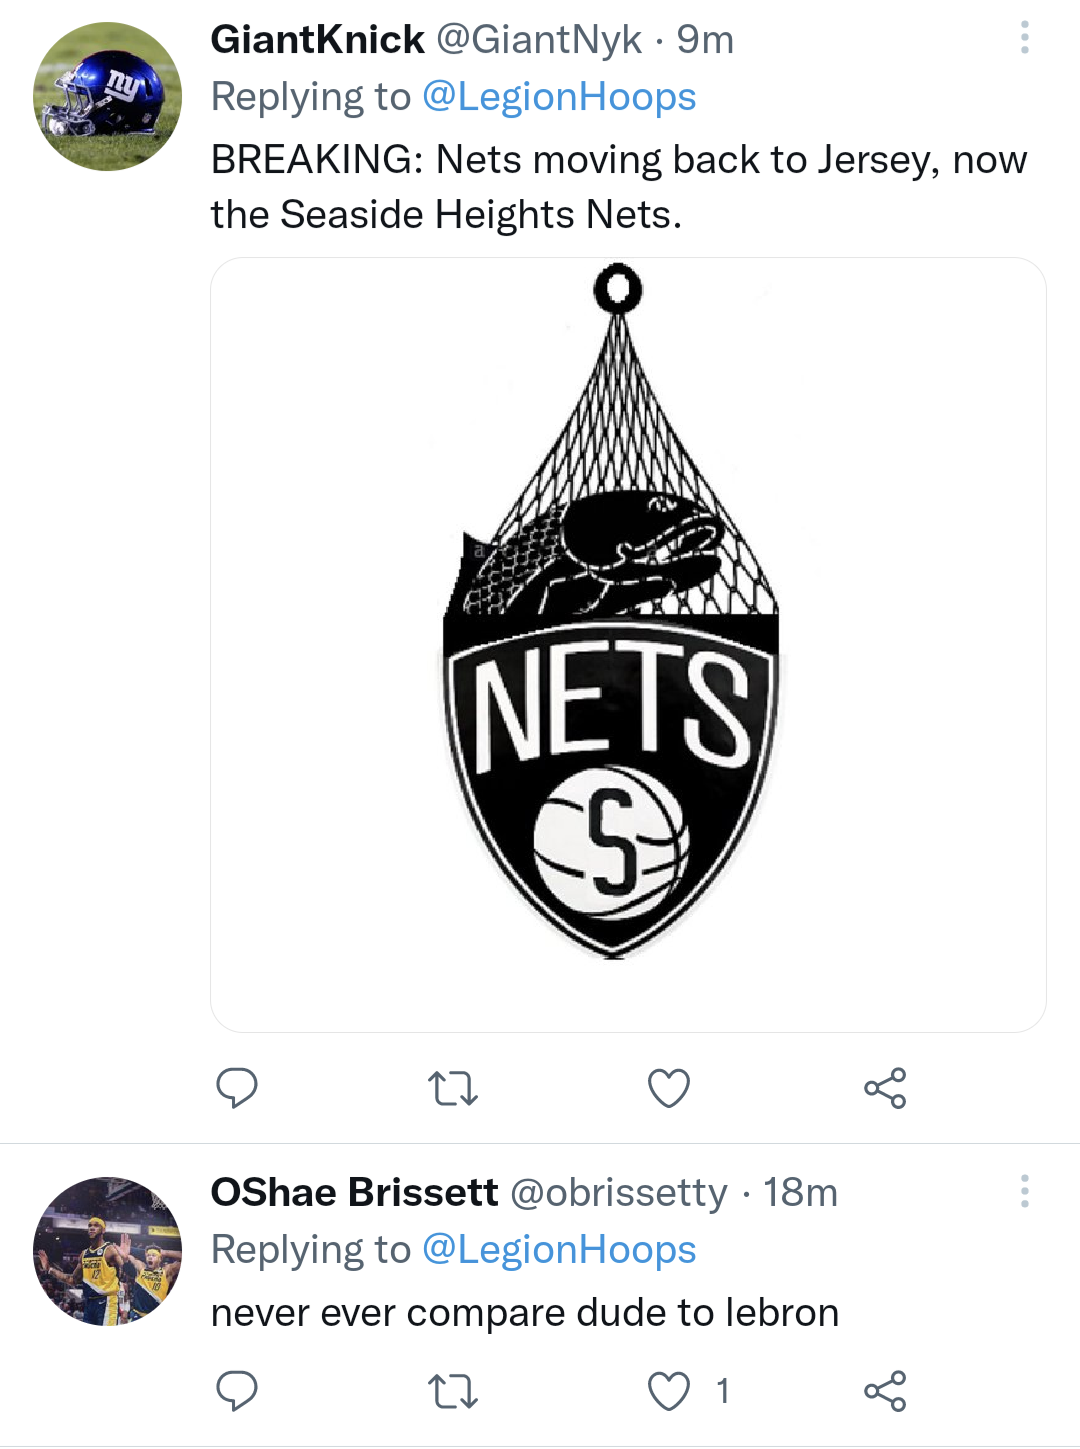Open GiantKnick's Giants helmet profile picture

(108, 96)
